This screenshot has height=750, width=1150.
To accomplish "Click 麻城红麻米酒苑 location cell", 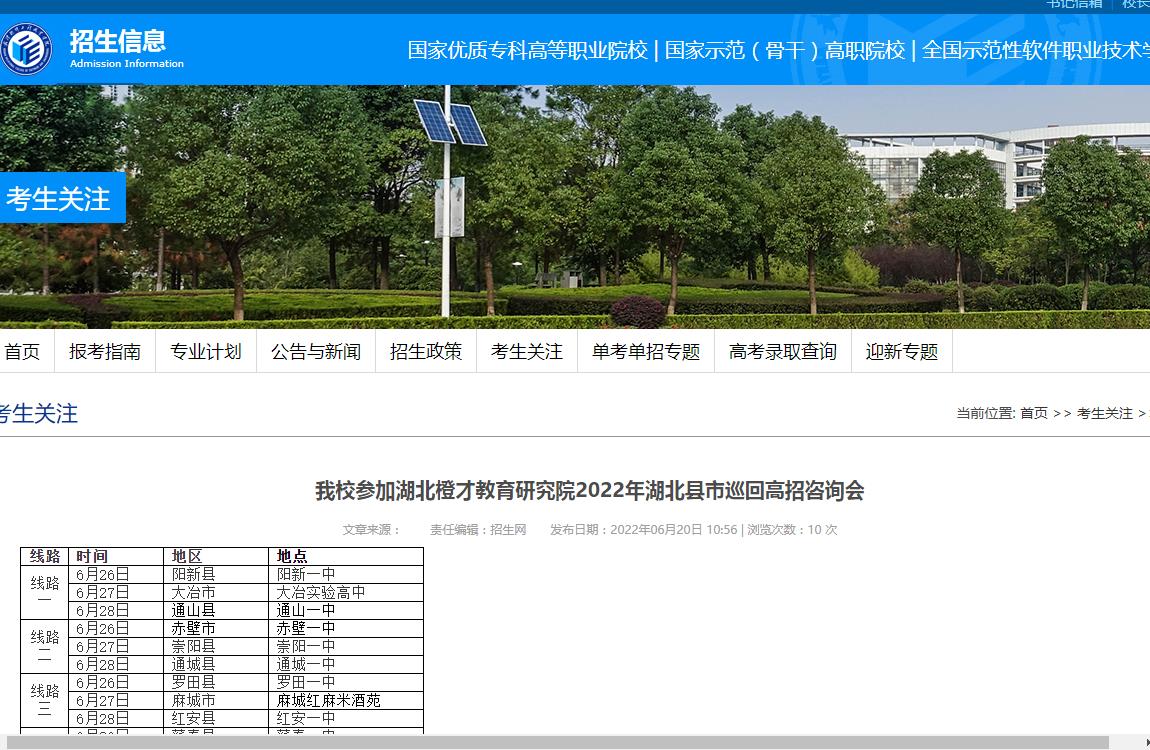I will pyautogui.click(x=346, y=700).
